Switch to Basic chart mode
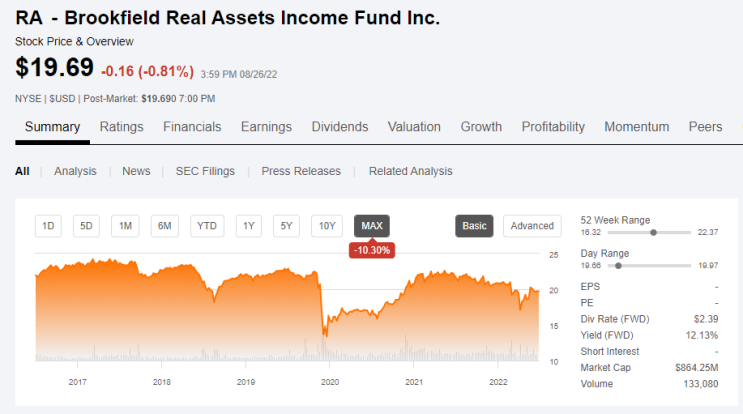Viewport: 743px width, 414px height. [474, 226]
